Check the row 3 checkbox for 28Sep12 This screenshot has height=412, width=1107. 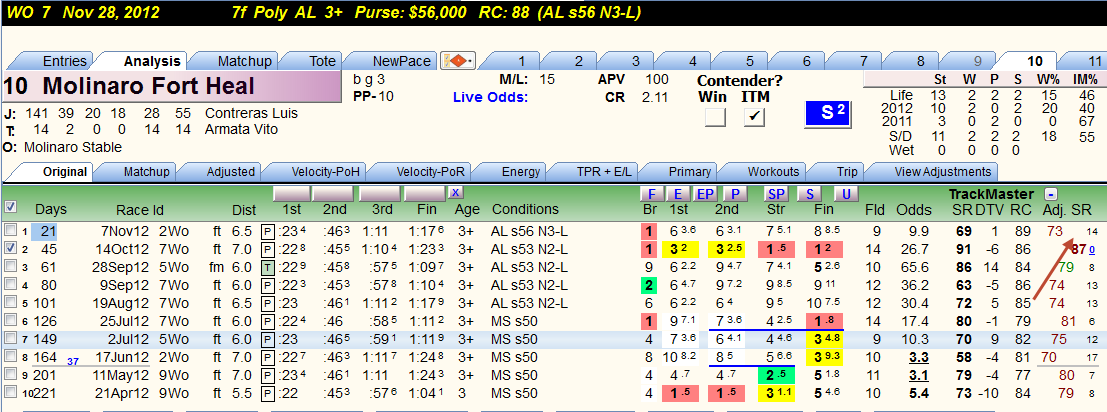pos(11,267)
